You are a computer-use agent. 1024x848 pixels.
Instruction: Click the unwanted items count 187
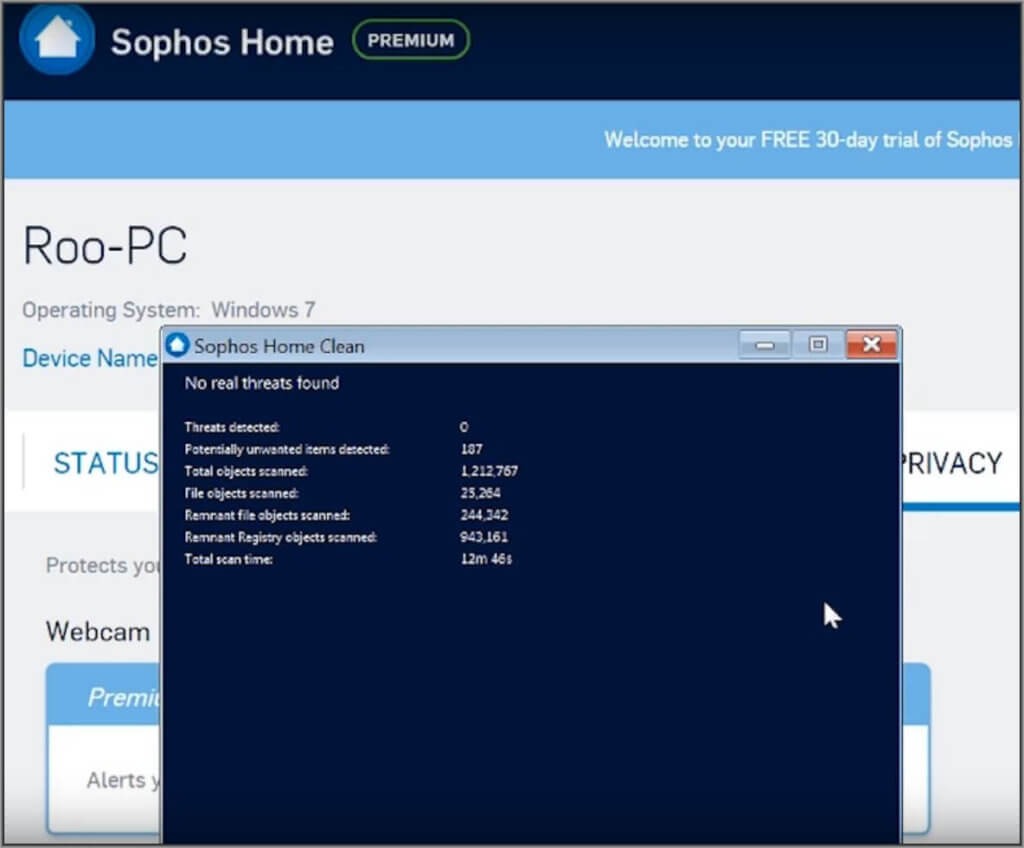(472, 449)
